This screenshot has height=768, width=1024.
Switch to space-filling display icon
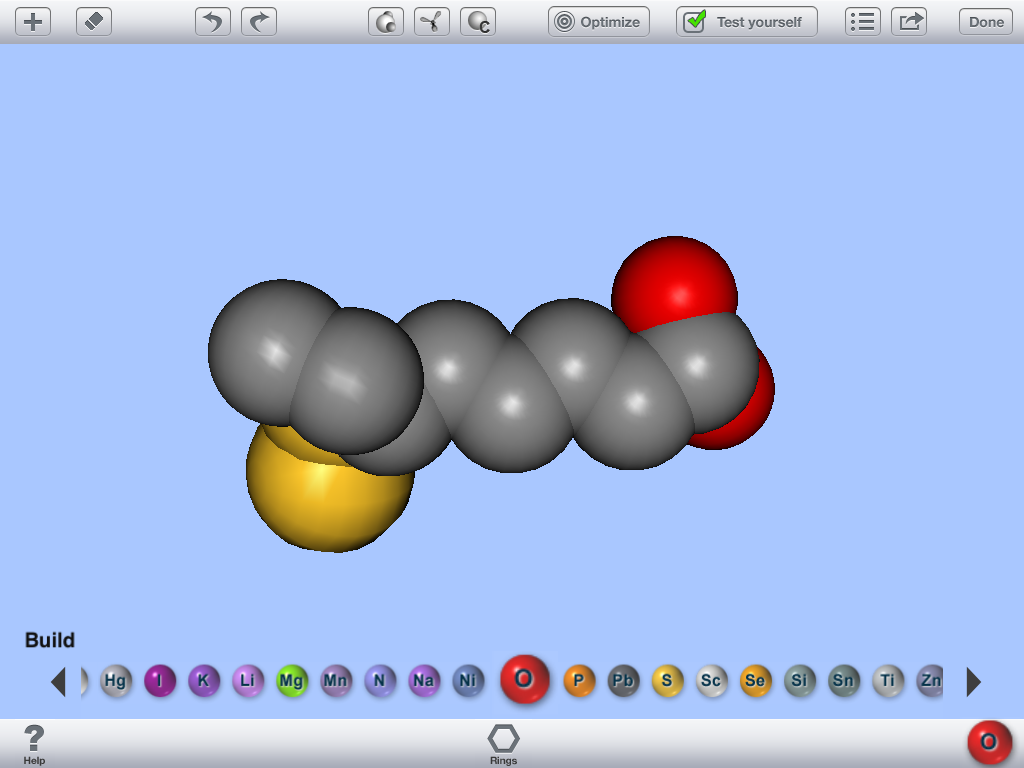click(386, 22)
